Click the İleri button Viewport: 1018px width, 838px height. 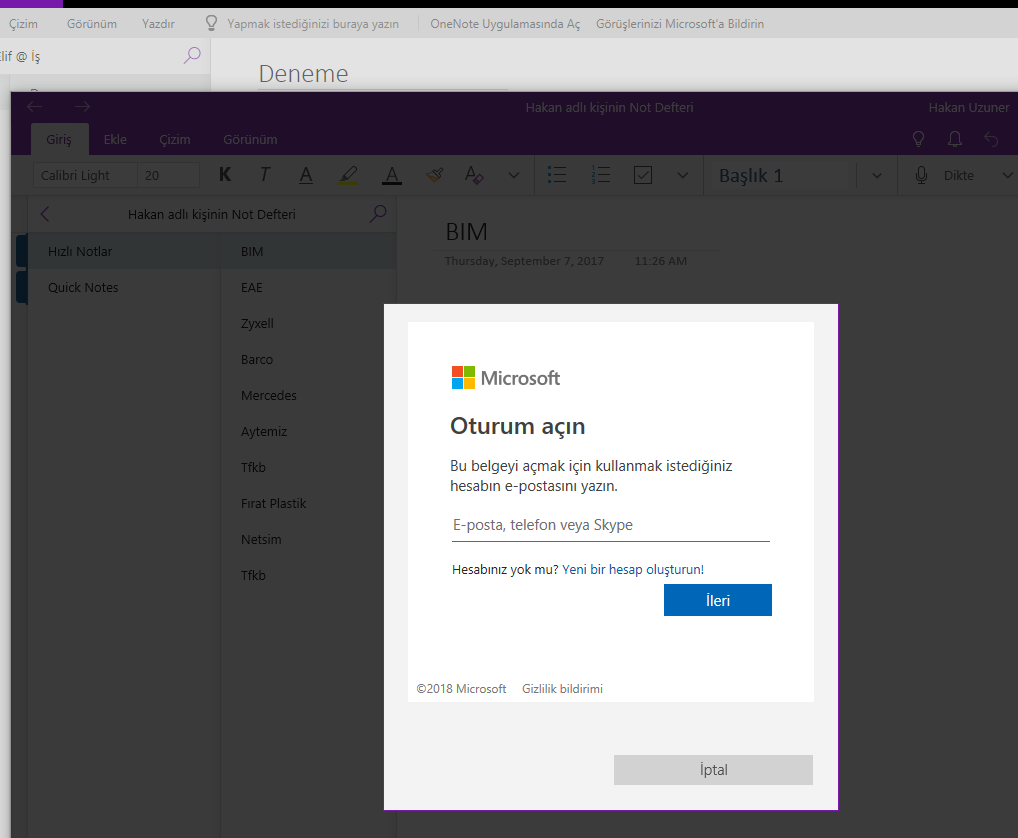(717, 600)
